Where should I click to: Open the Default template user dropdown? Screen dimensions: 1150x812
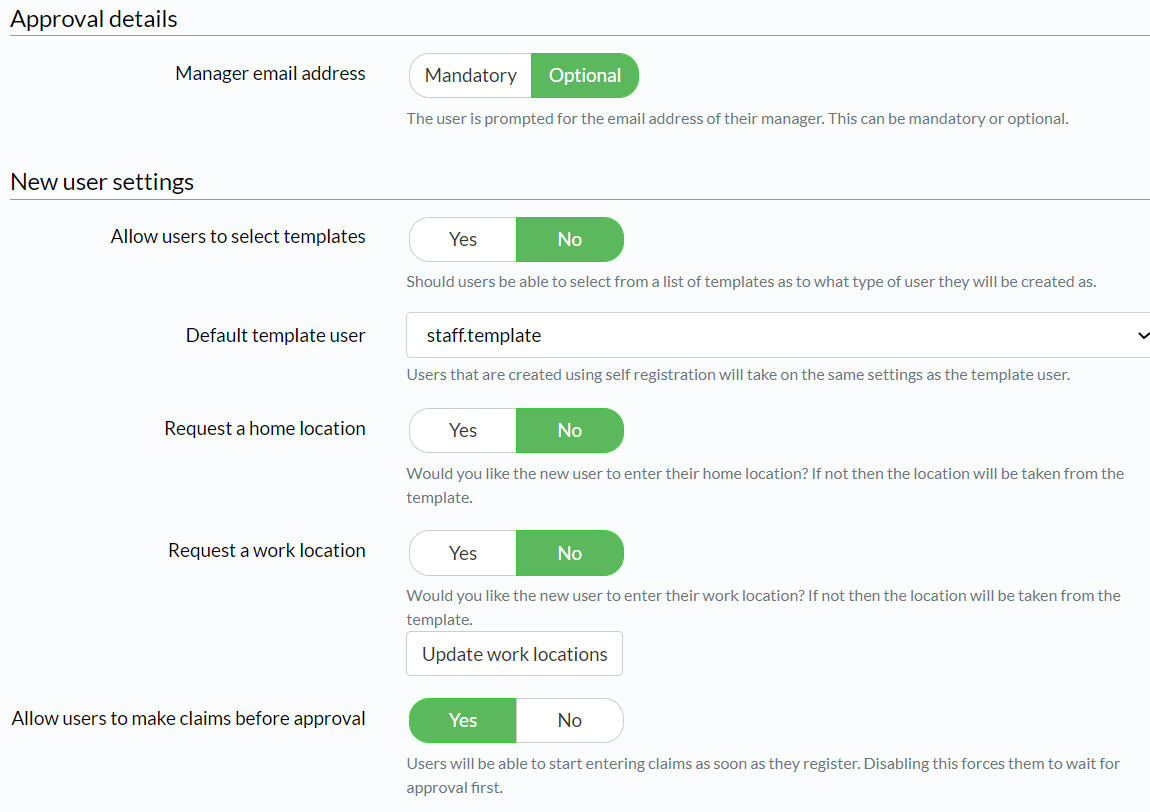tap(778, 335)
